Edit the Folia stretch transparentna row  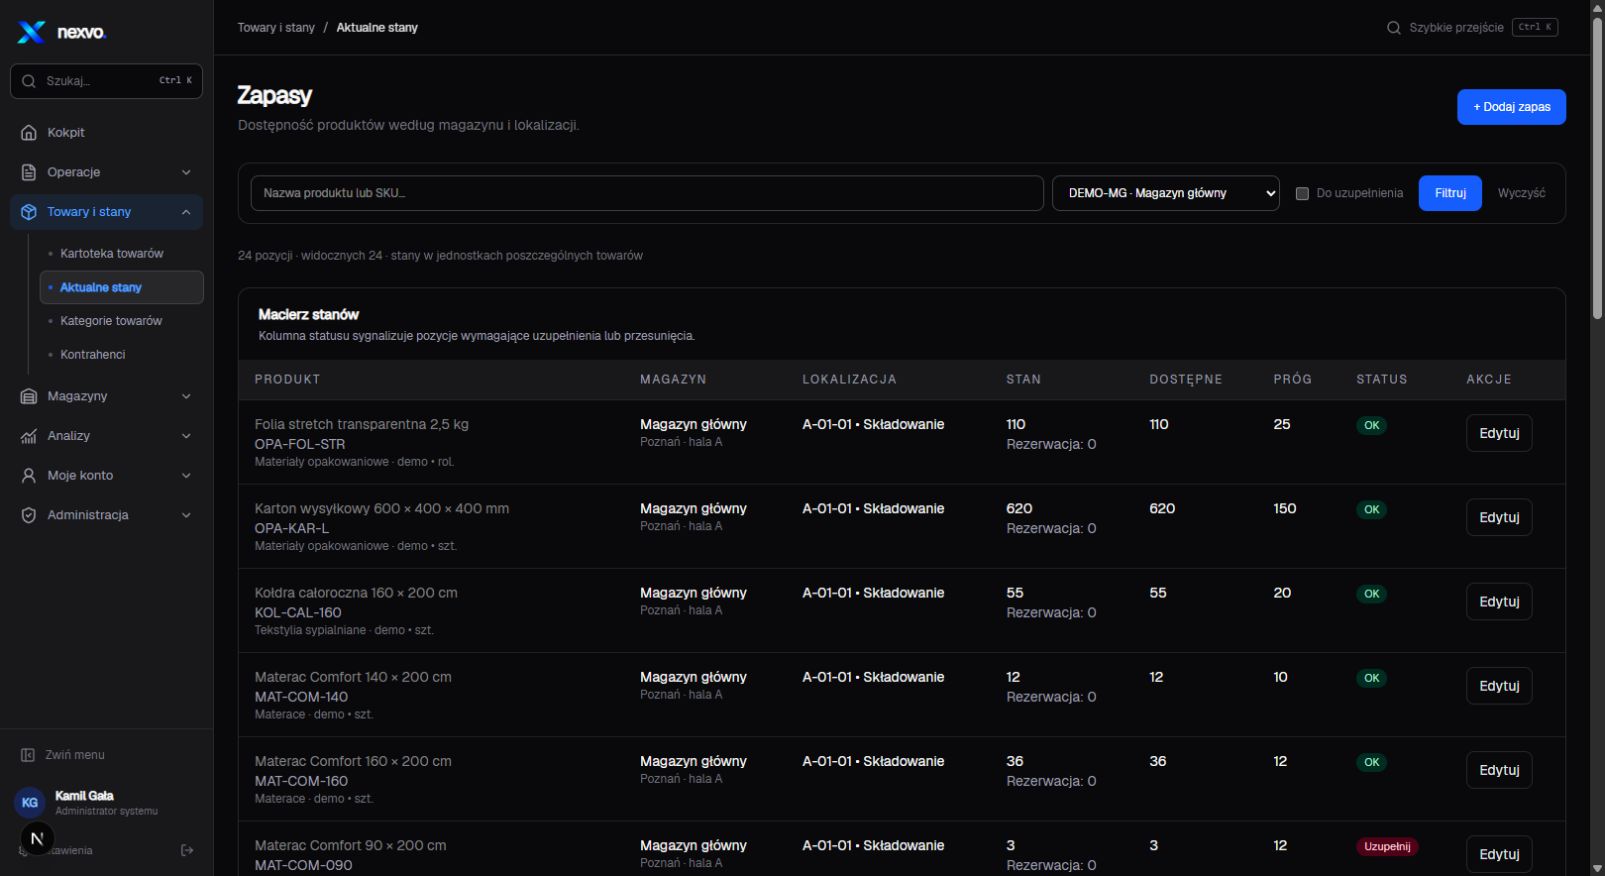pos(1499,433)
